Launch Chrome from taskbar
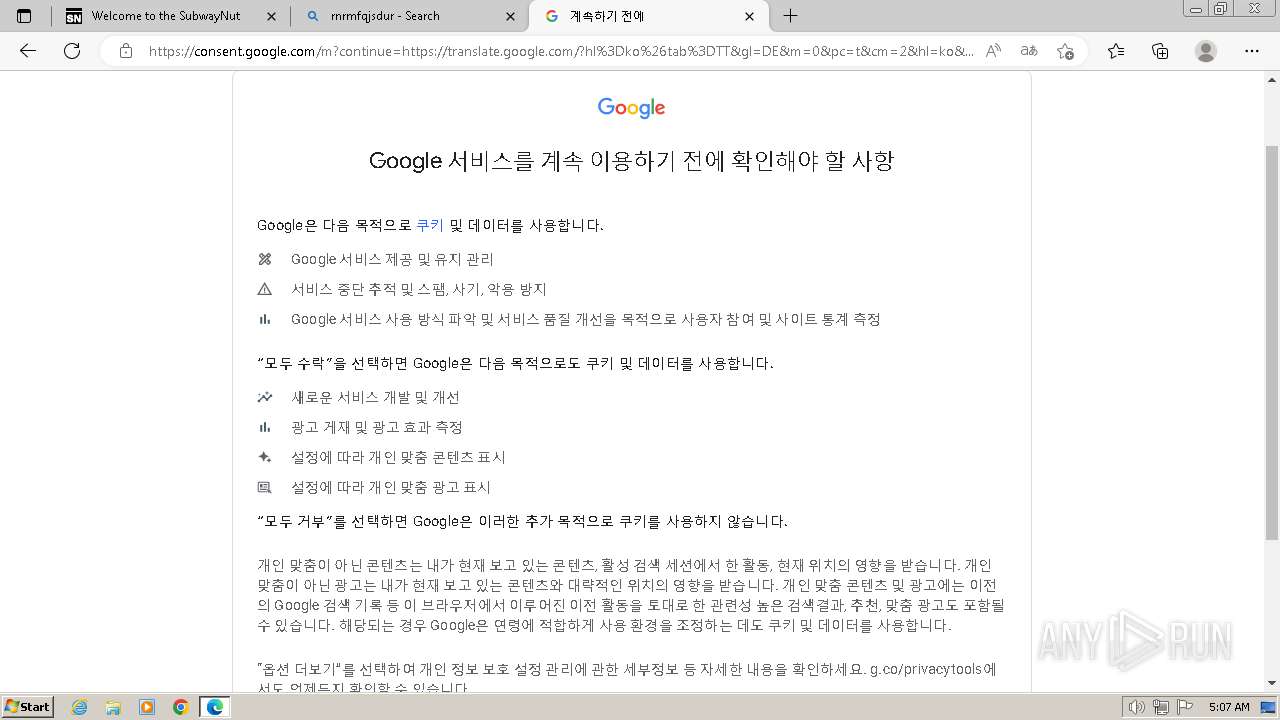 coord(180,707)
